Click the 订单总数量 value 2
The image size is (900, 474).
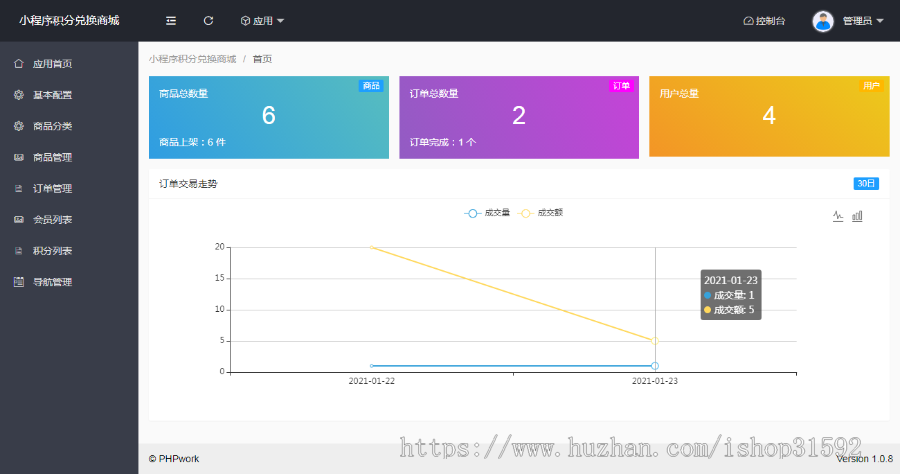(519, 115)
